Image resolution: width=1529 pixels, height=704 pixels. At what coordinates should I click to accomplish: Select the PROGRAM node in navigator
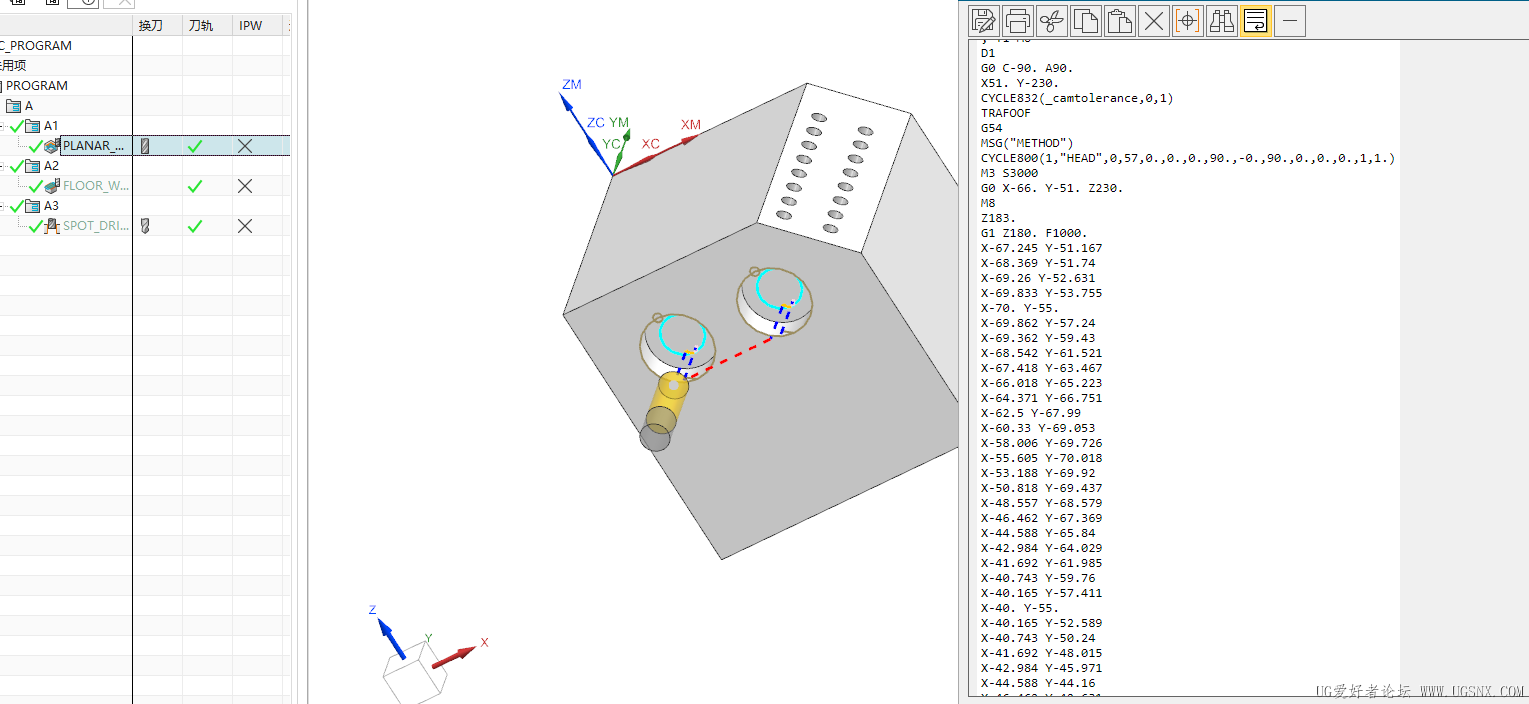(x=37, y=86)
